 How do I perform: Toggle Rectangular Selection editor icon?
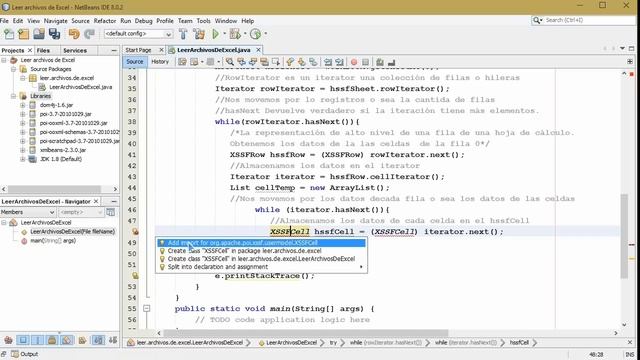click(x=276, y=62)
